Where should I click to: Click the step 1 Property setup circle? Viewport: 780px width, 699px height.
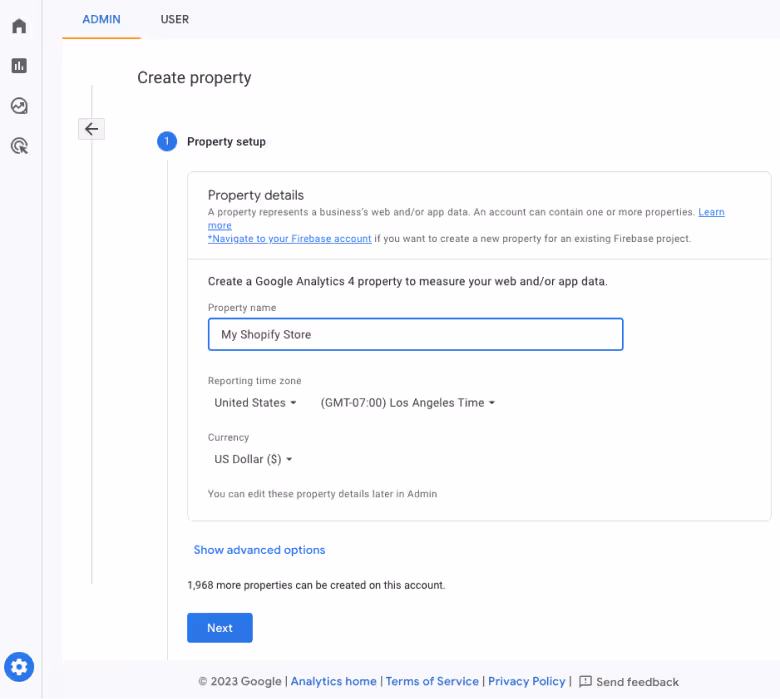point(167,142)
